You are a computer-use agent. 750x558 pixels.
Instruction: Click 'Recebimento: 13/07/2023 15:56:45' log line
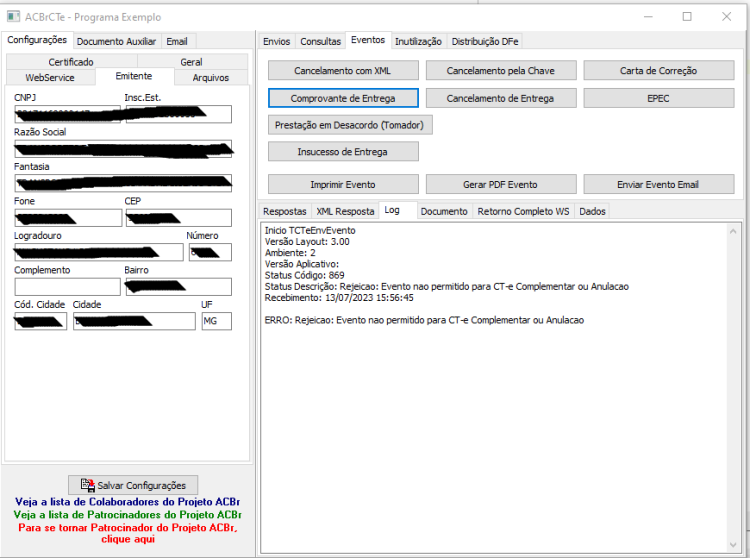coord(339,297)
